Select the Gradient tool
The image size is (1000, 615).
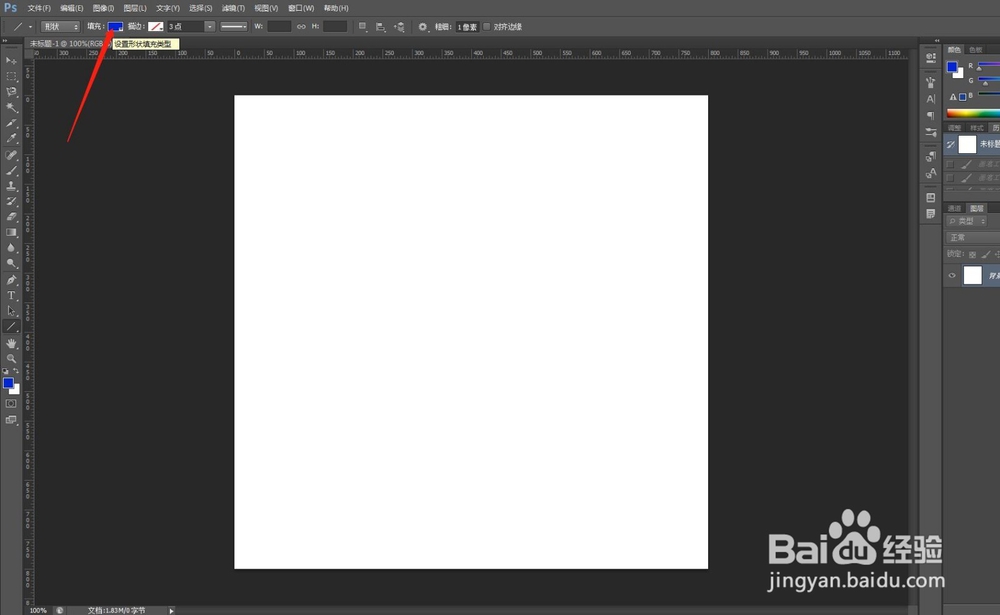11,232
